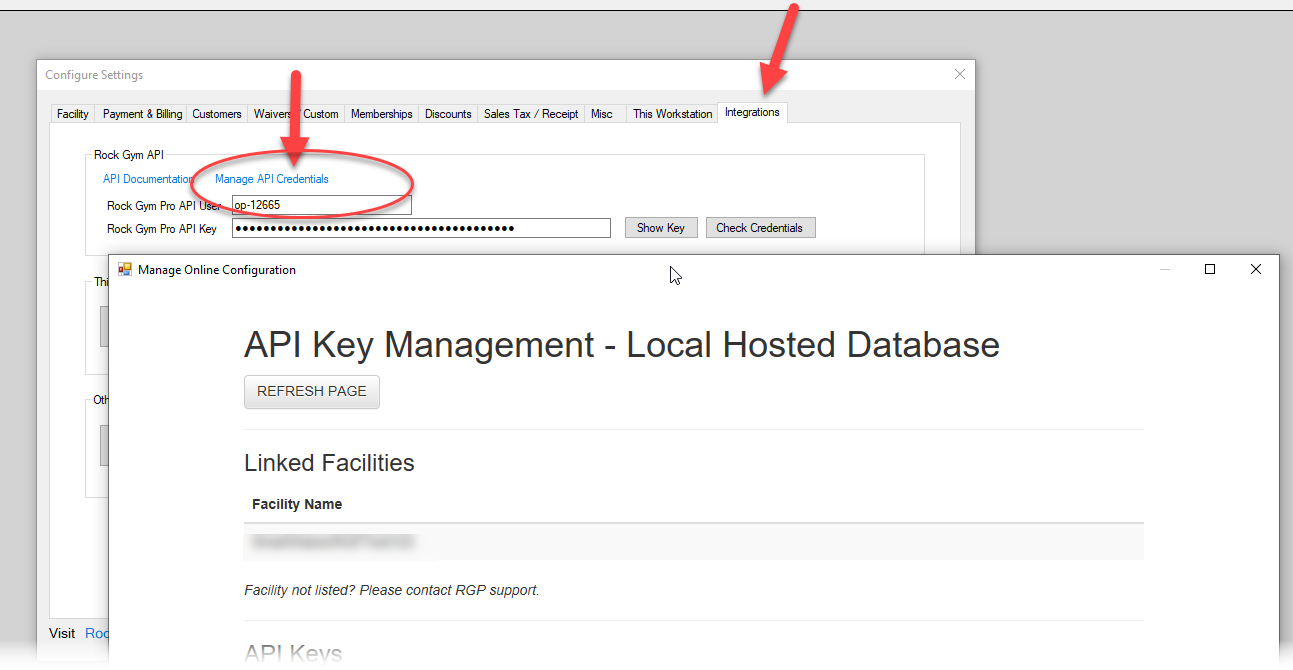
Task: Reveal the key with Show Key button
Action: (661, 228)
